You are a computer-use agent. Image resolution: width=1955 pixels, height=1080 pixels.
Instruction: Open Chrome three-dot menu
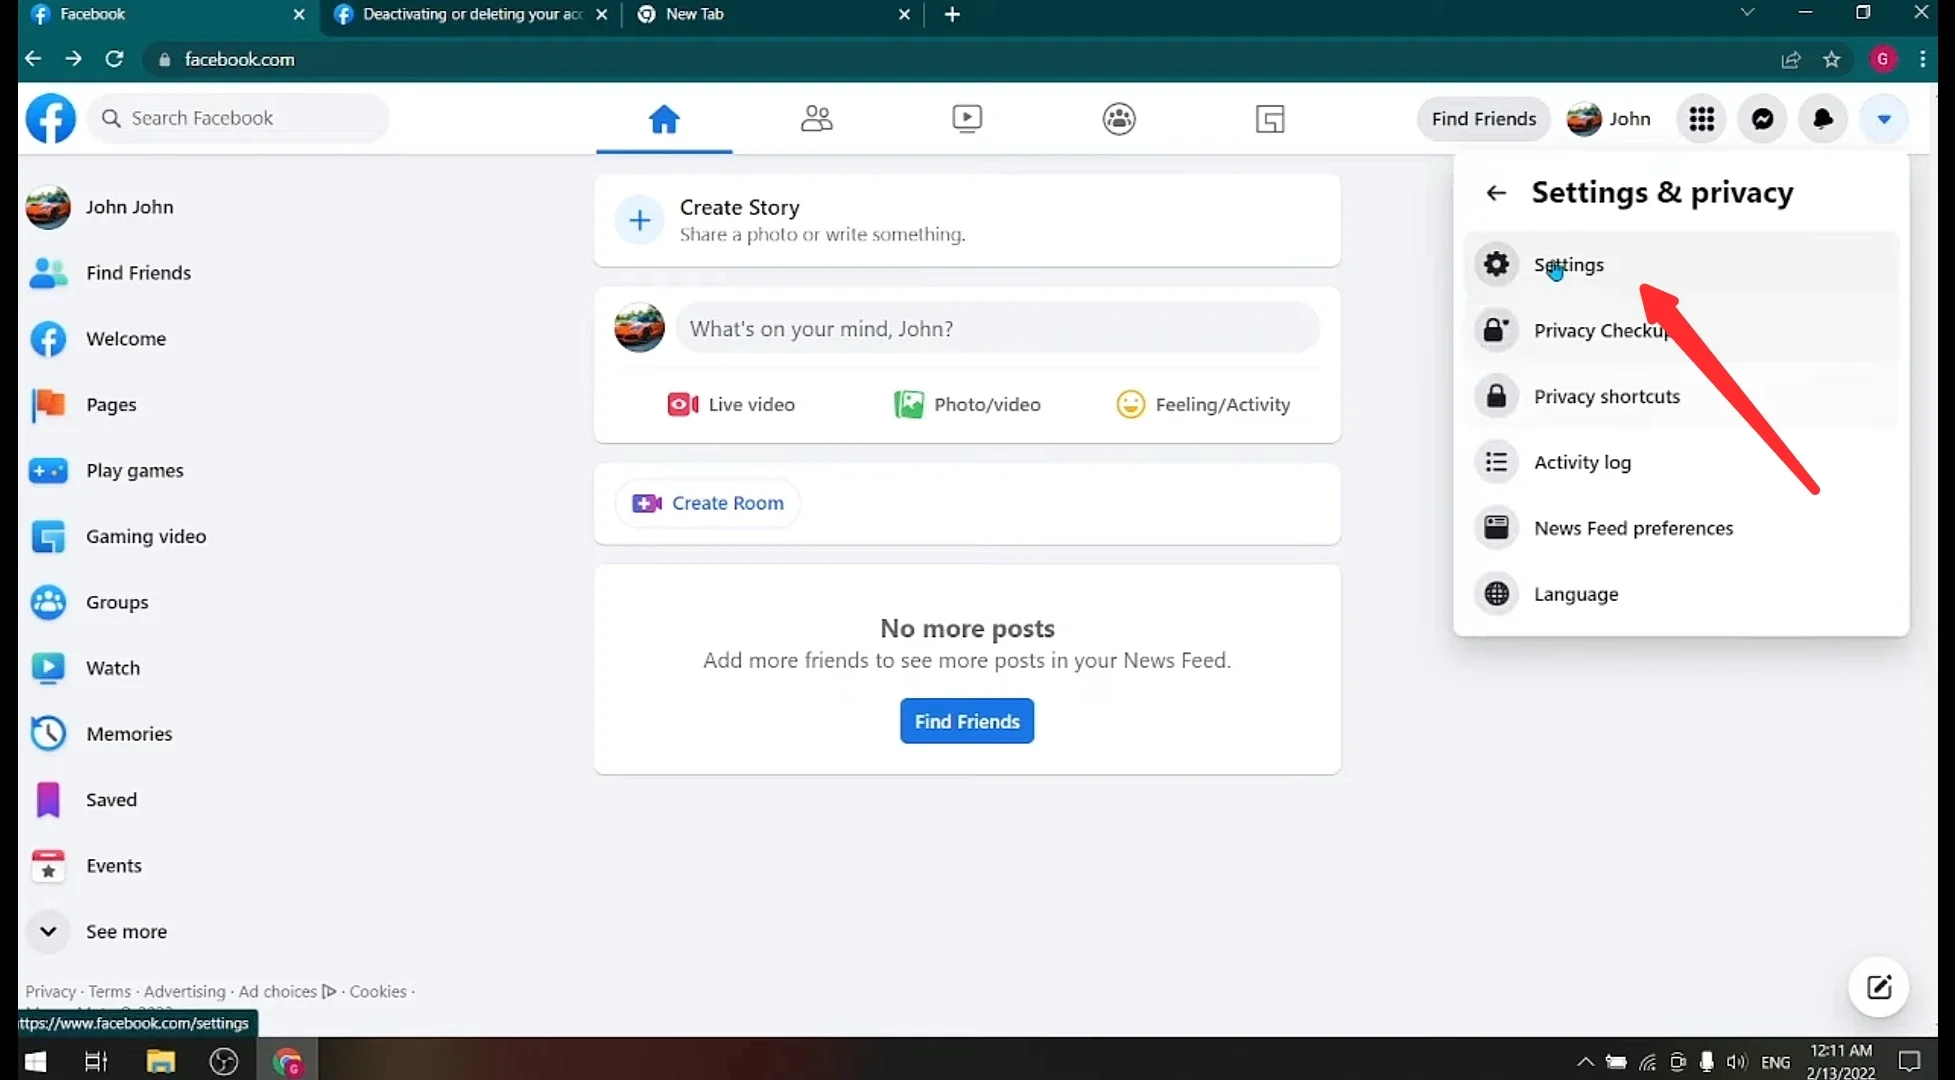tap(1922, 59)
